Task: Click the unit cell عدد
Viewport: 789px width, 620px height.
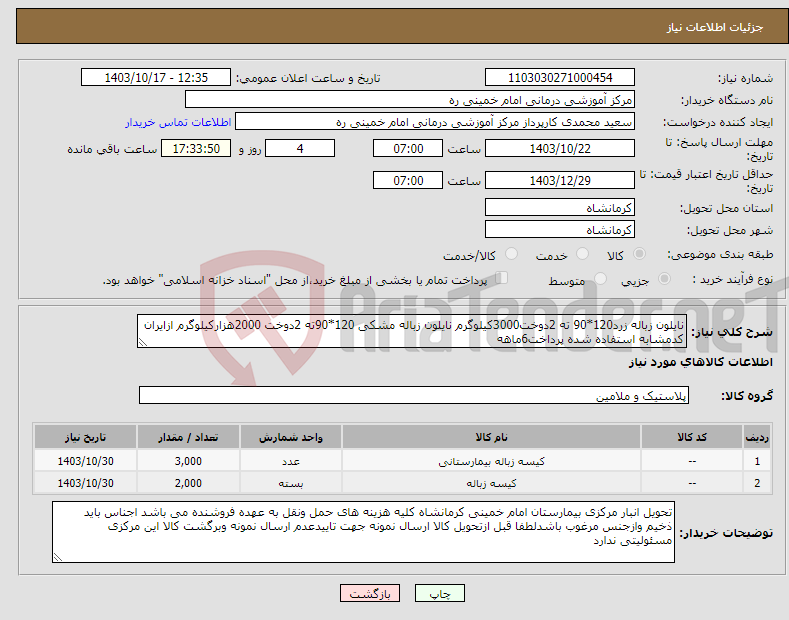Action: pyautogui.click(x=291, y=461)
